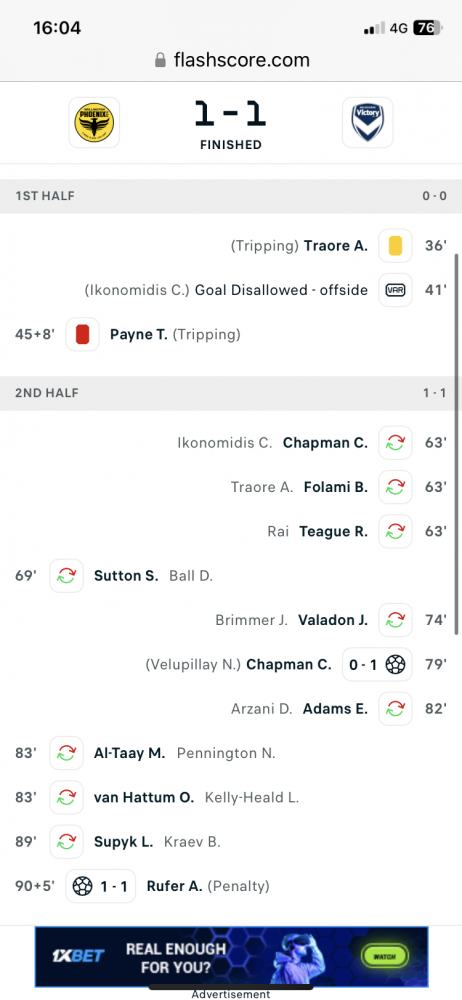Tap the substitution icon next to Adams E.

(395, 709)
